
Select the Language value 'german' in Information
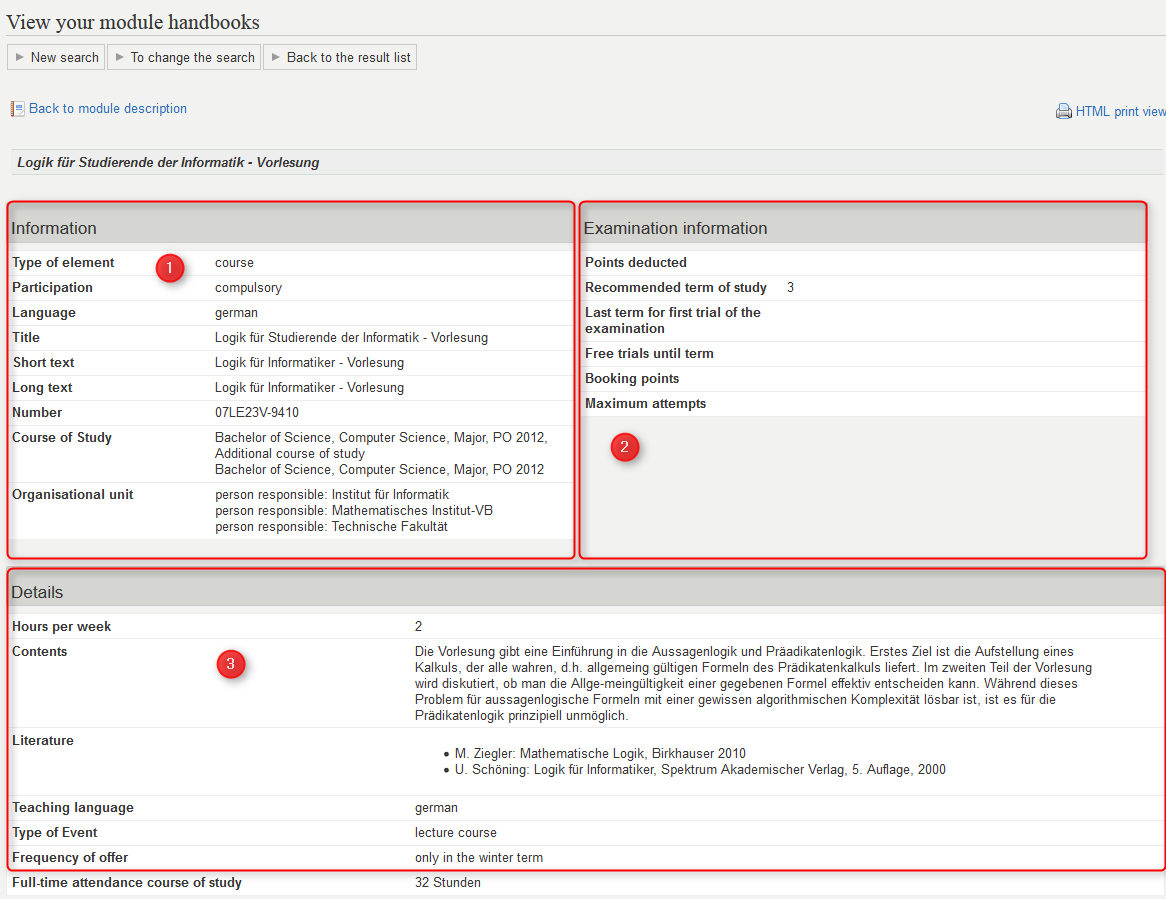tap(236, 313)
